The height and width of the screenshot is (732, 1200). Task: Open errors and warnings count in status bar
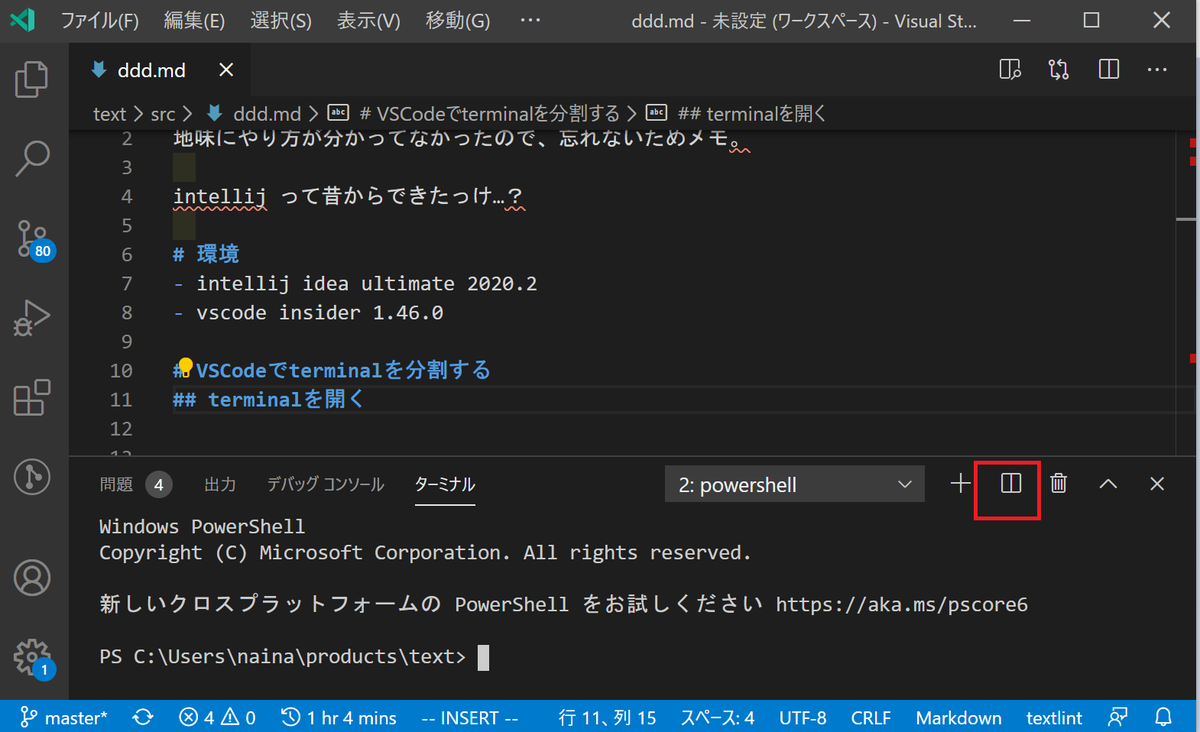click(x=217, y=717)
